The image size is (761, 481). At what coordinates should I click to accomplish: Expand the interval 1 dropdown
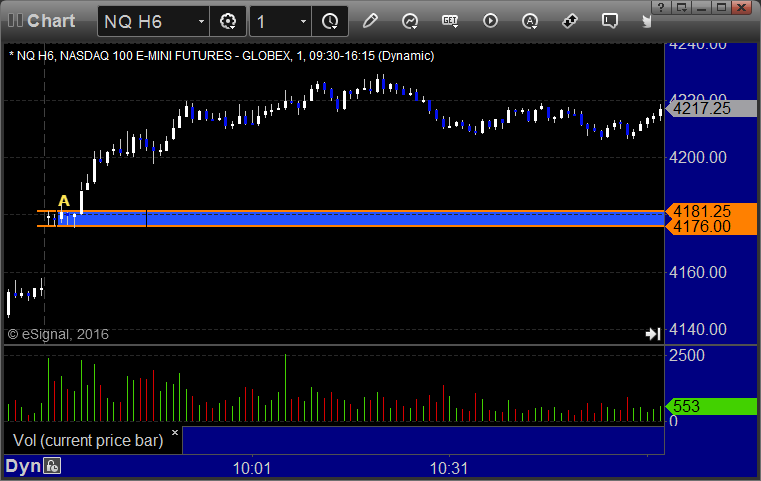pos(303,21)
